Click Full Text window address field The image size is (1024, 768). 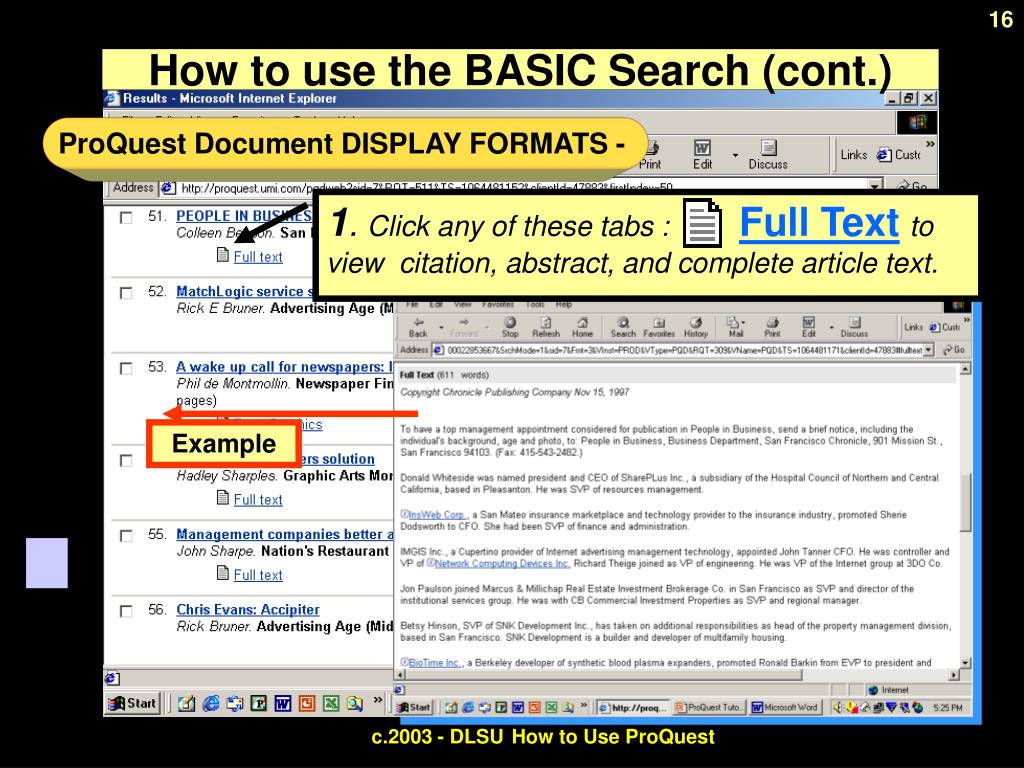click(683, 350)
